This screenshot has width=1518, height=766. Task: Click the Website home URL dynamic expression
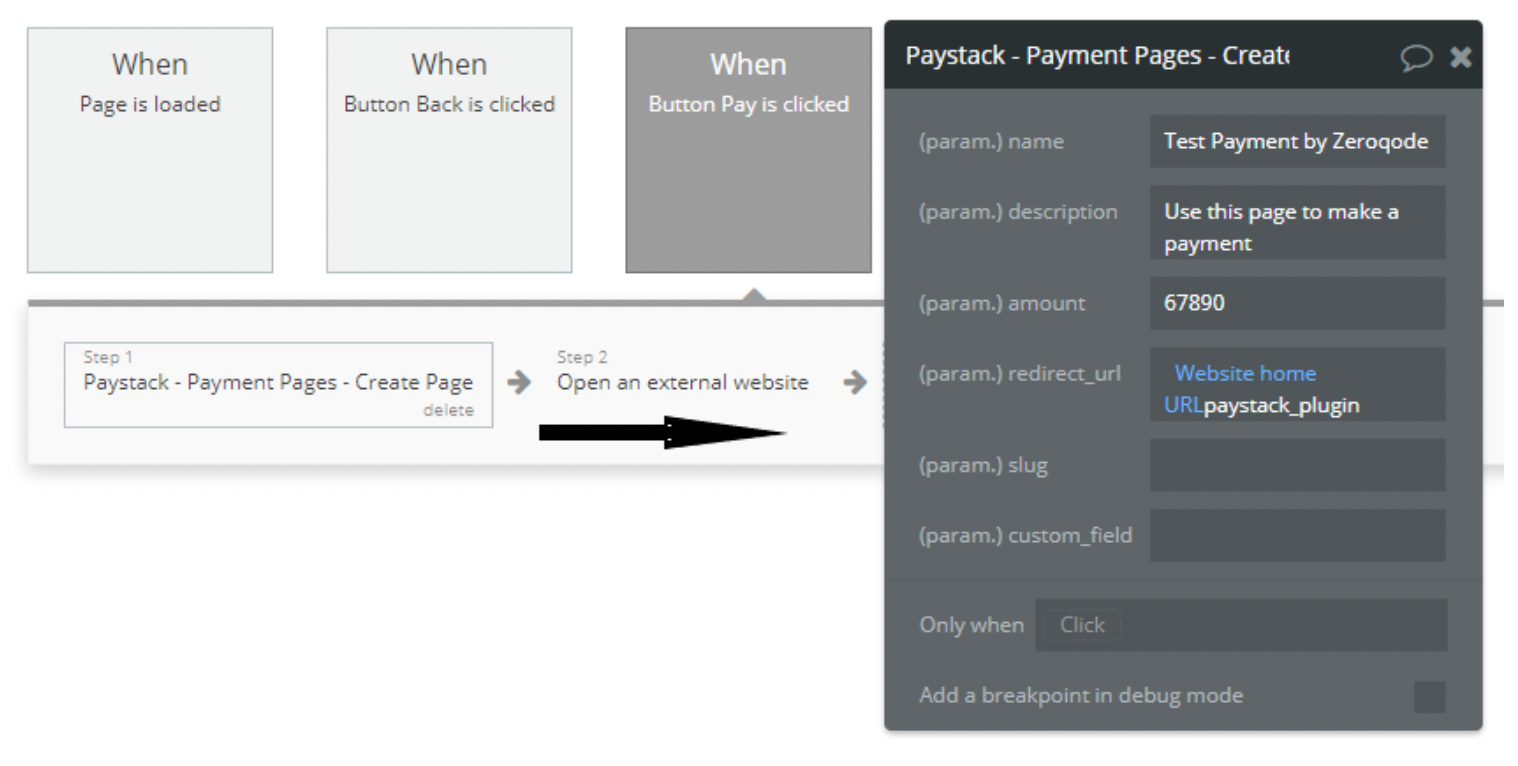coord(1240,389)
